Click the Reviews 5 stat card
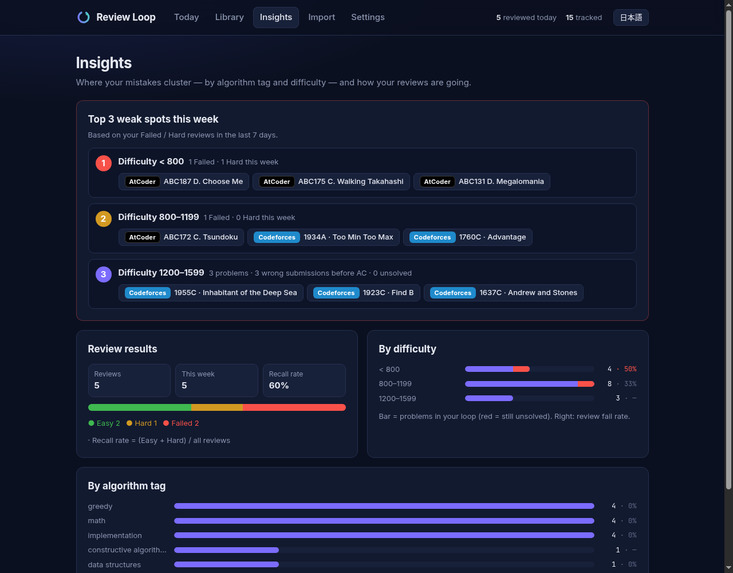 click(129, 380)
